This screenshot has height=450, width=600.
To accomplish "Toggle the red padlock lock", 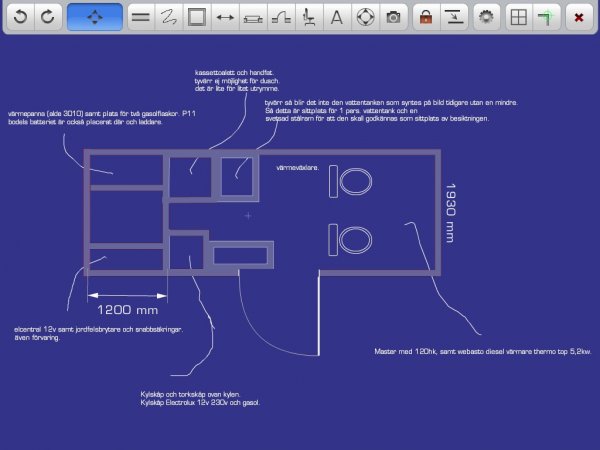I will click(x=425, y=17).
